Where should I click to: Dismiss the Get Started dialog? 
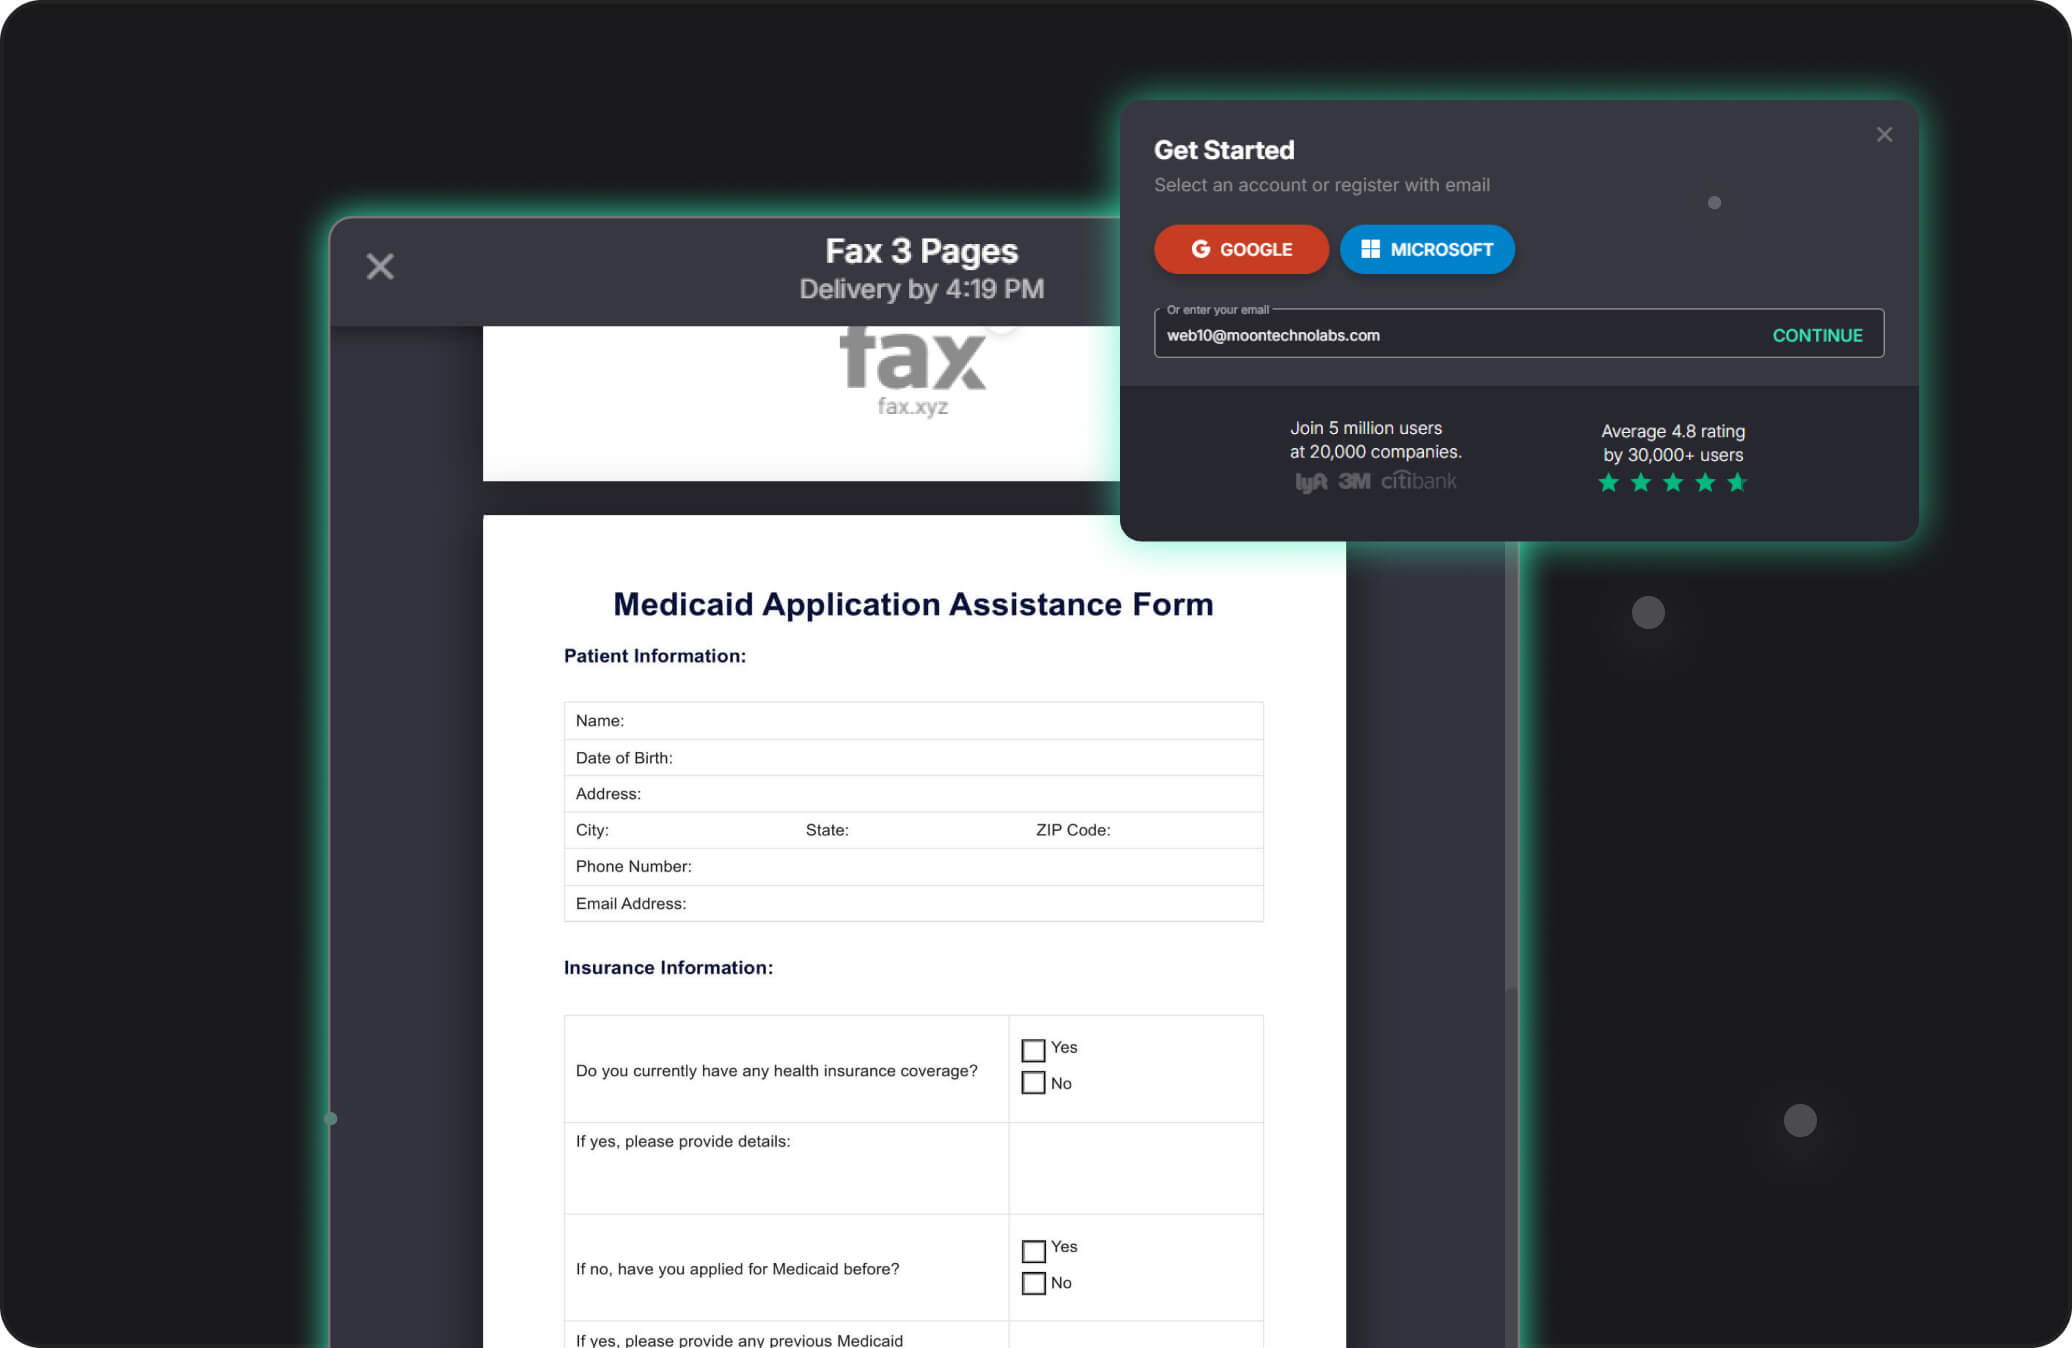[1884, 135]
